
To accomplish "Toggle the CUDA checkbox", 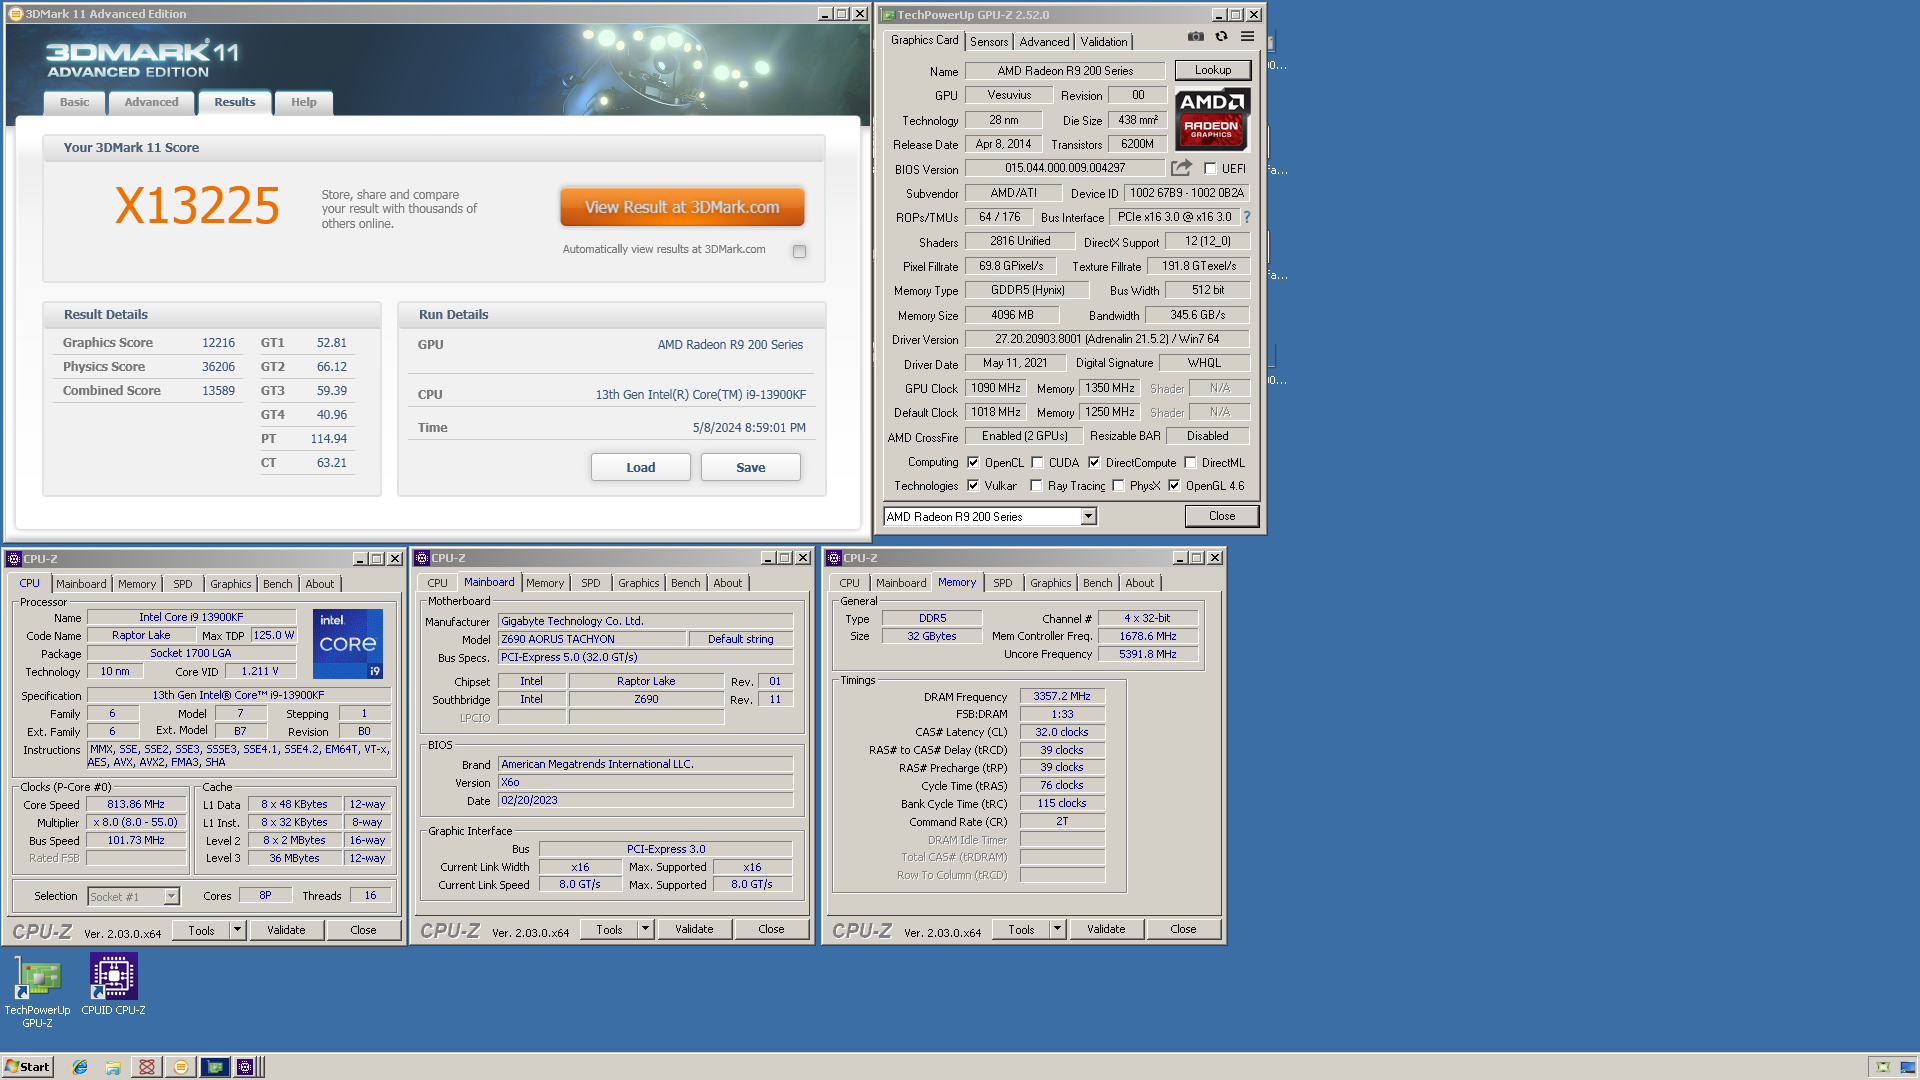I will point(1037,463).
